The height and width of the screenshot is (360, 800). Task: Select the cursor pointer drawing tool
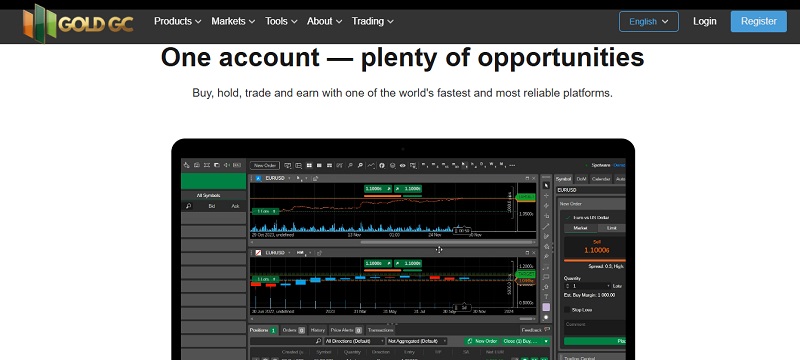(x=546, y=185)
